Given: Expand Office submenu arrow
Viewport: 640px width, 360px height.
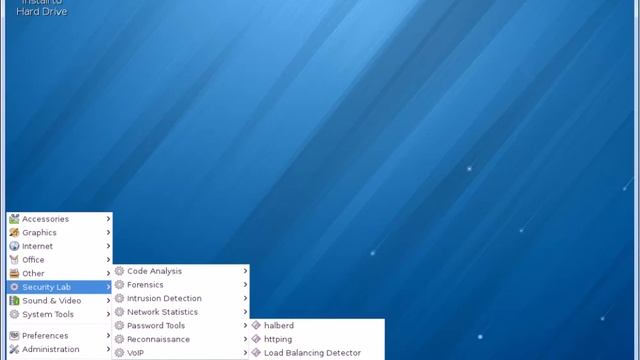Looking at the screenshot, I should pyautogui.click(x=108, y=260).
